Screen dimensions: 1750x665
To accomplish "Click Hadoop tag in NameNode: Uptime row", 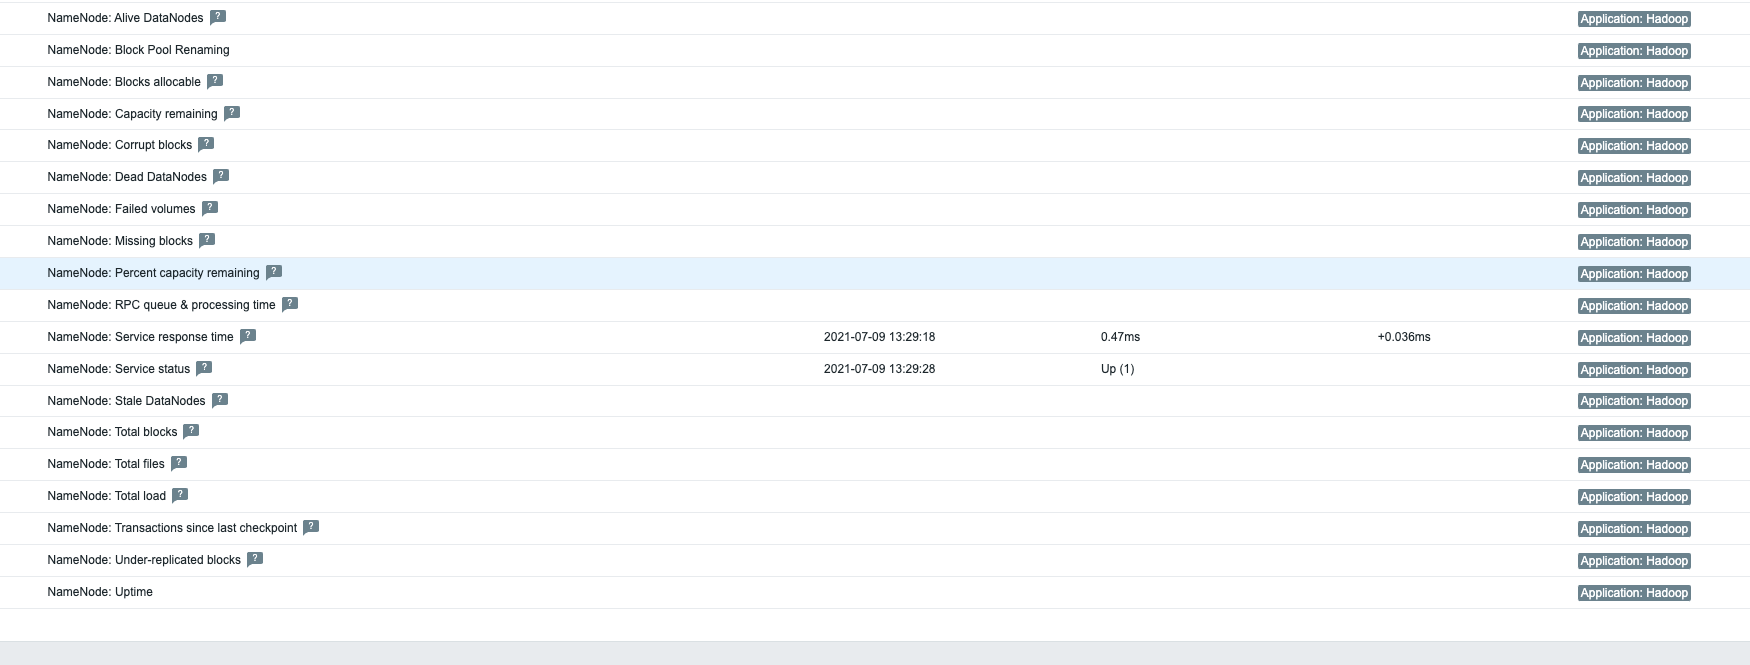I will pyautogui.click(x=1634, y=593).
